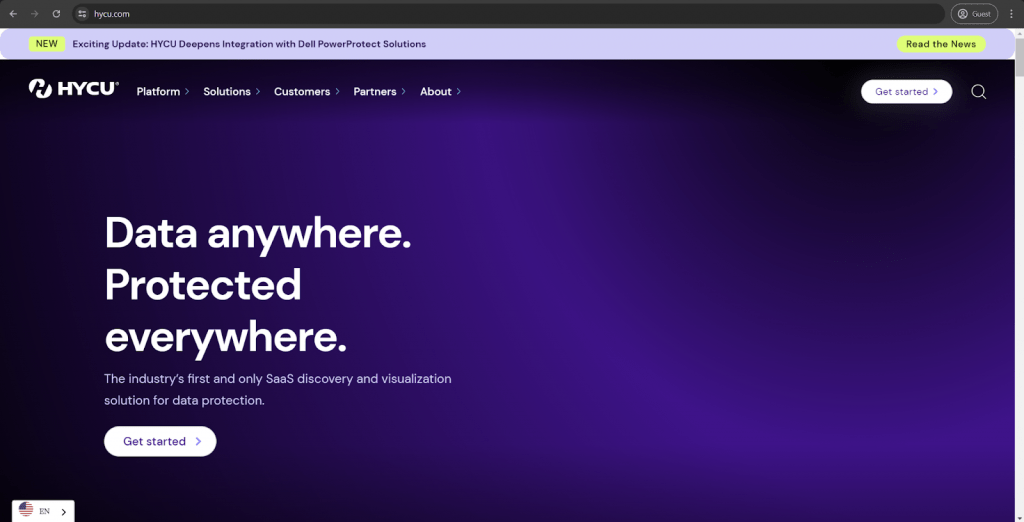Click the HYCU logo in header
Viewport: 1024px width, 522px height.
coord(73,90)
